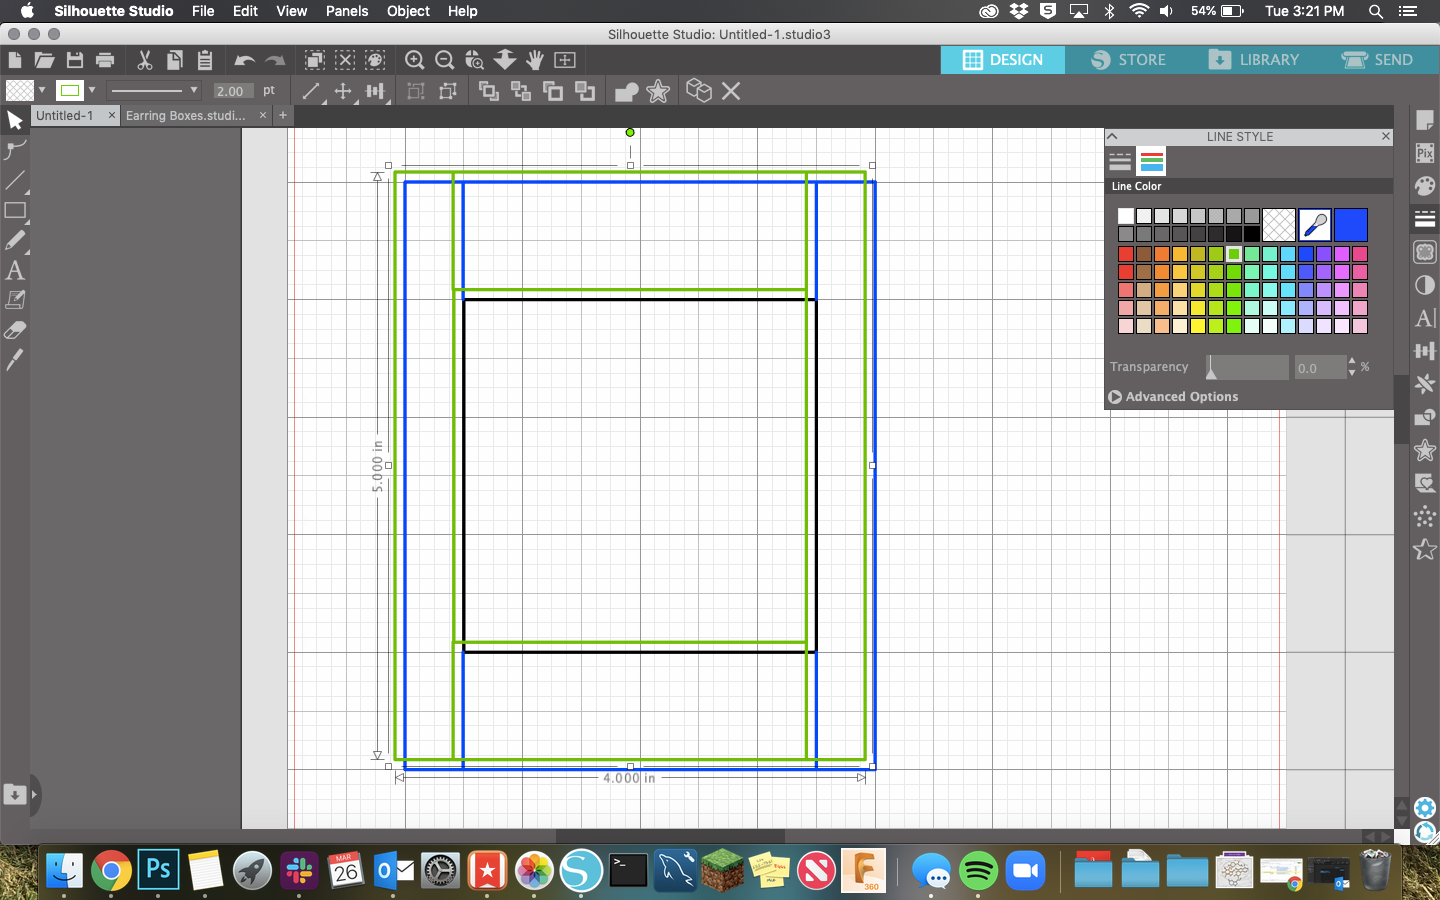The image size is (1440, 900).
Task: Switch to Line Style options icon
Action: pyautogui.click(x=1120, y=161)
